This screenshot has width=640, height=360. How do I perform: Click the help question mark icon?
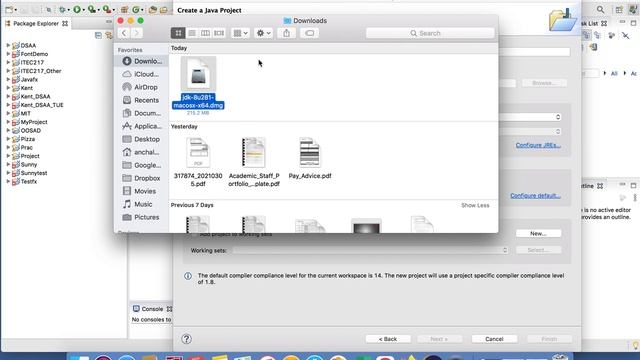(187, 339)
